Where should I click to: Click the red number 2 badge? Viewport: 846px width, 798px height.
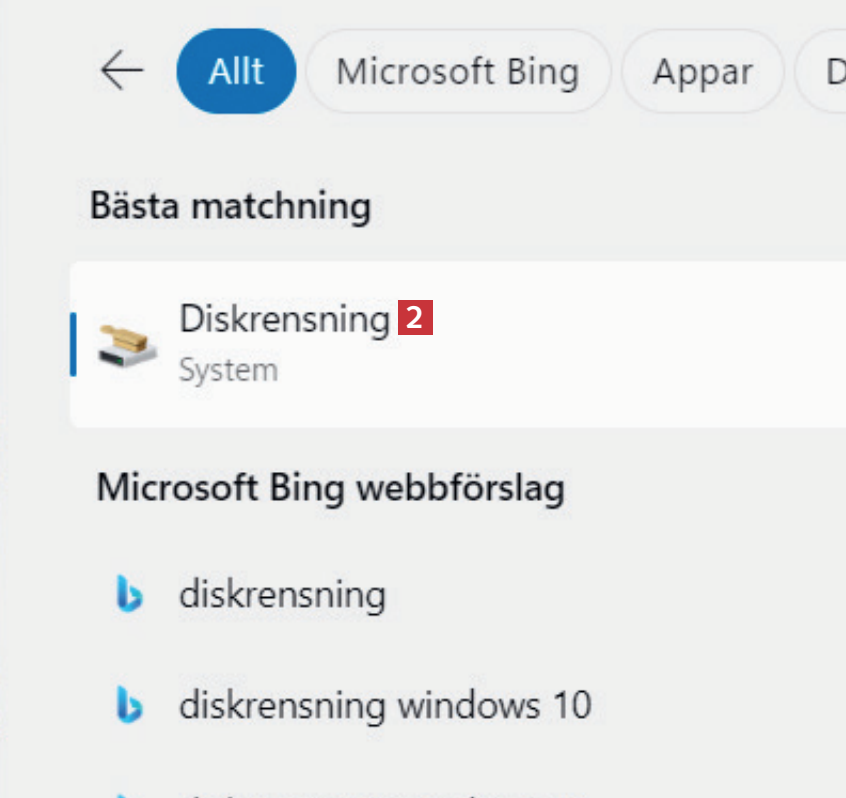click(x=415, y=319)
